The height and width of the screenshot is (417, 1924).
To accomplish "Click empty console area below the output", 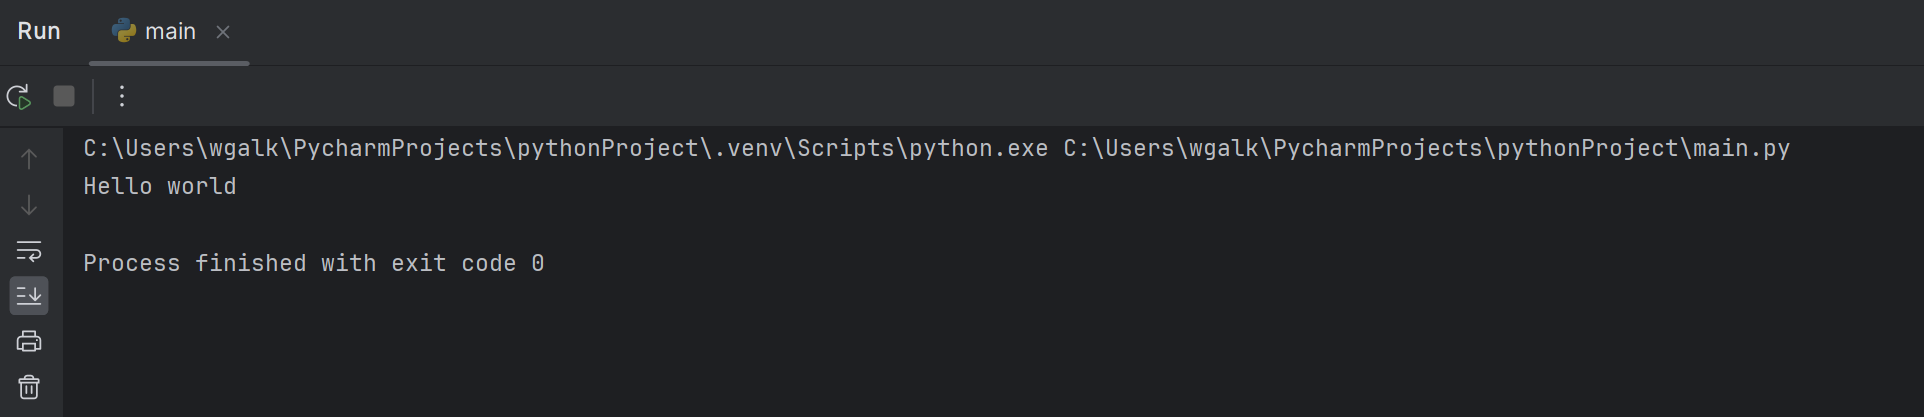I will [900, 350].
